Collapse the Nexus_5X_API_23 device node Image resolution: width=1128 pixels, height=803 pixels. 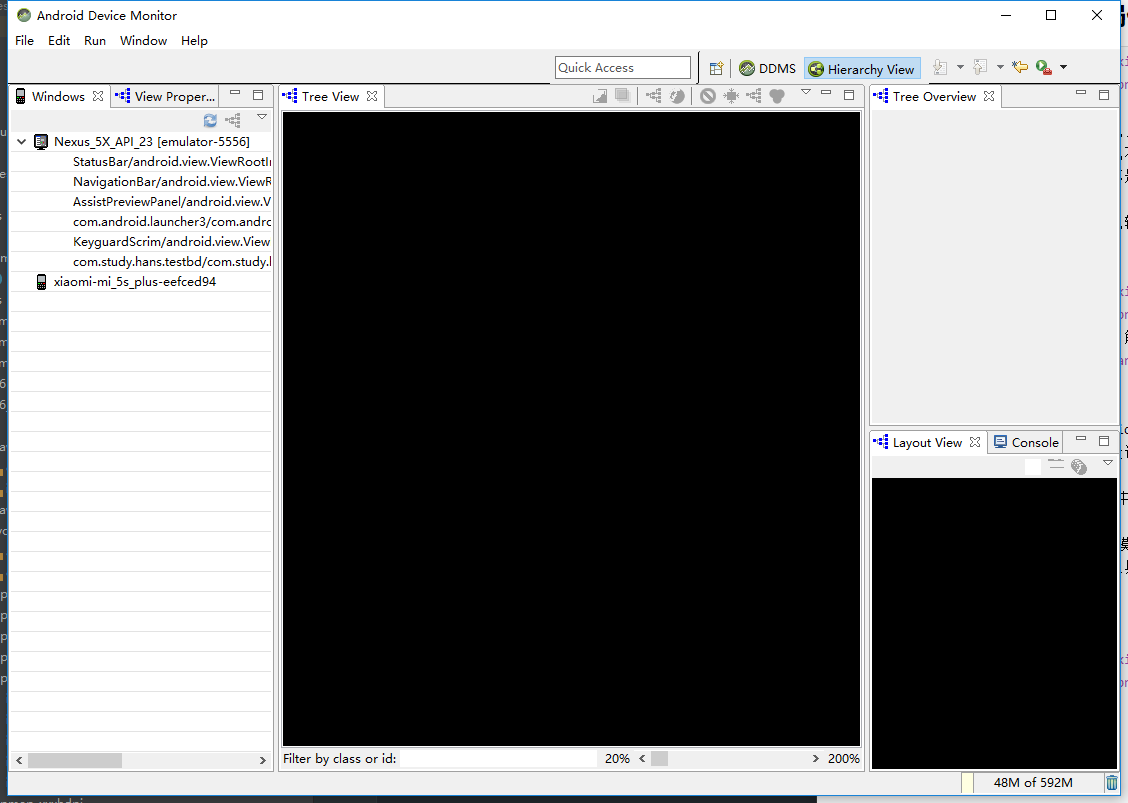[x=22, y=142]
